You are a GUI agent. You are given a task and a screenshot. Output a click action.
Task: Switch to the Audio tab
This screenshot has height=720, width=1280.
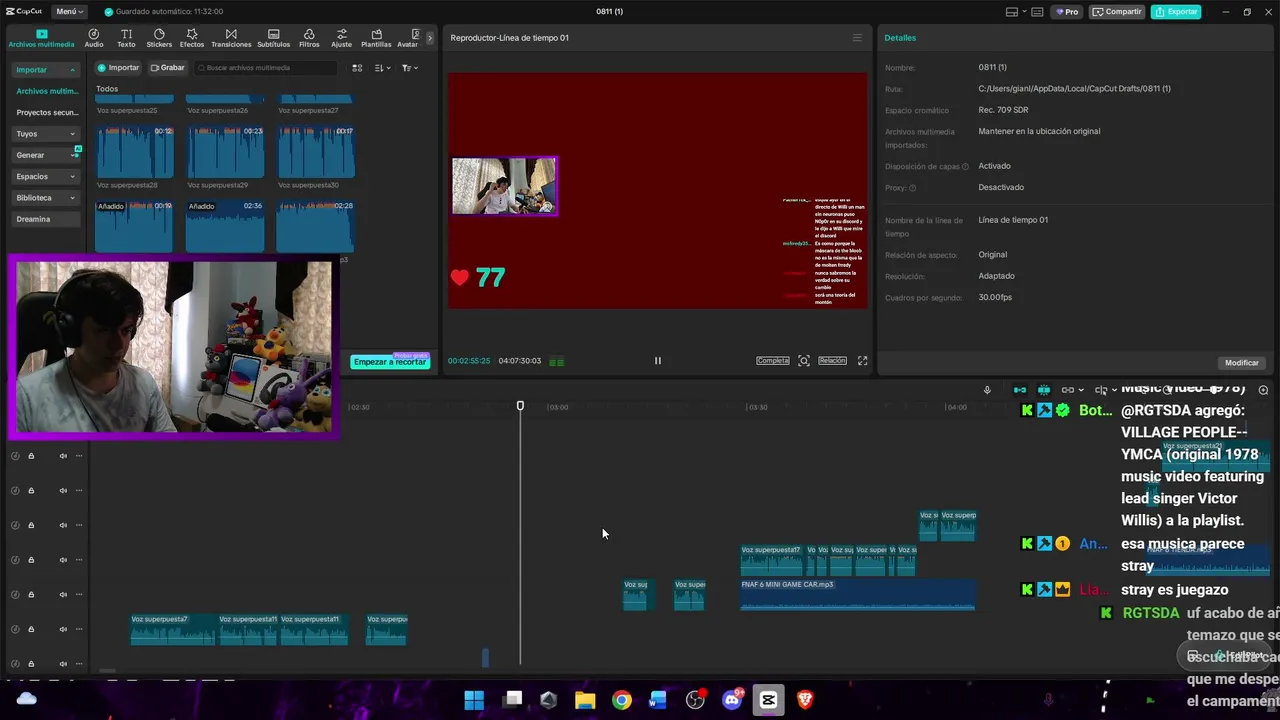pos(94,38)
